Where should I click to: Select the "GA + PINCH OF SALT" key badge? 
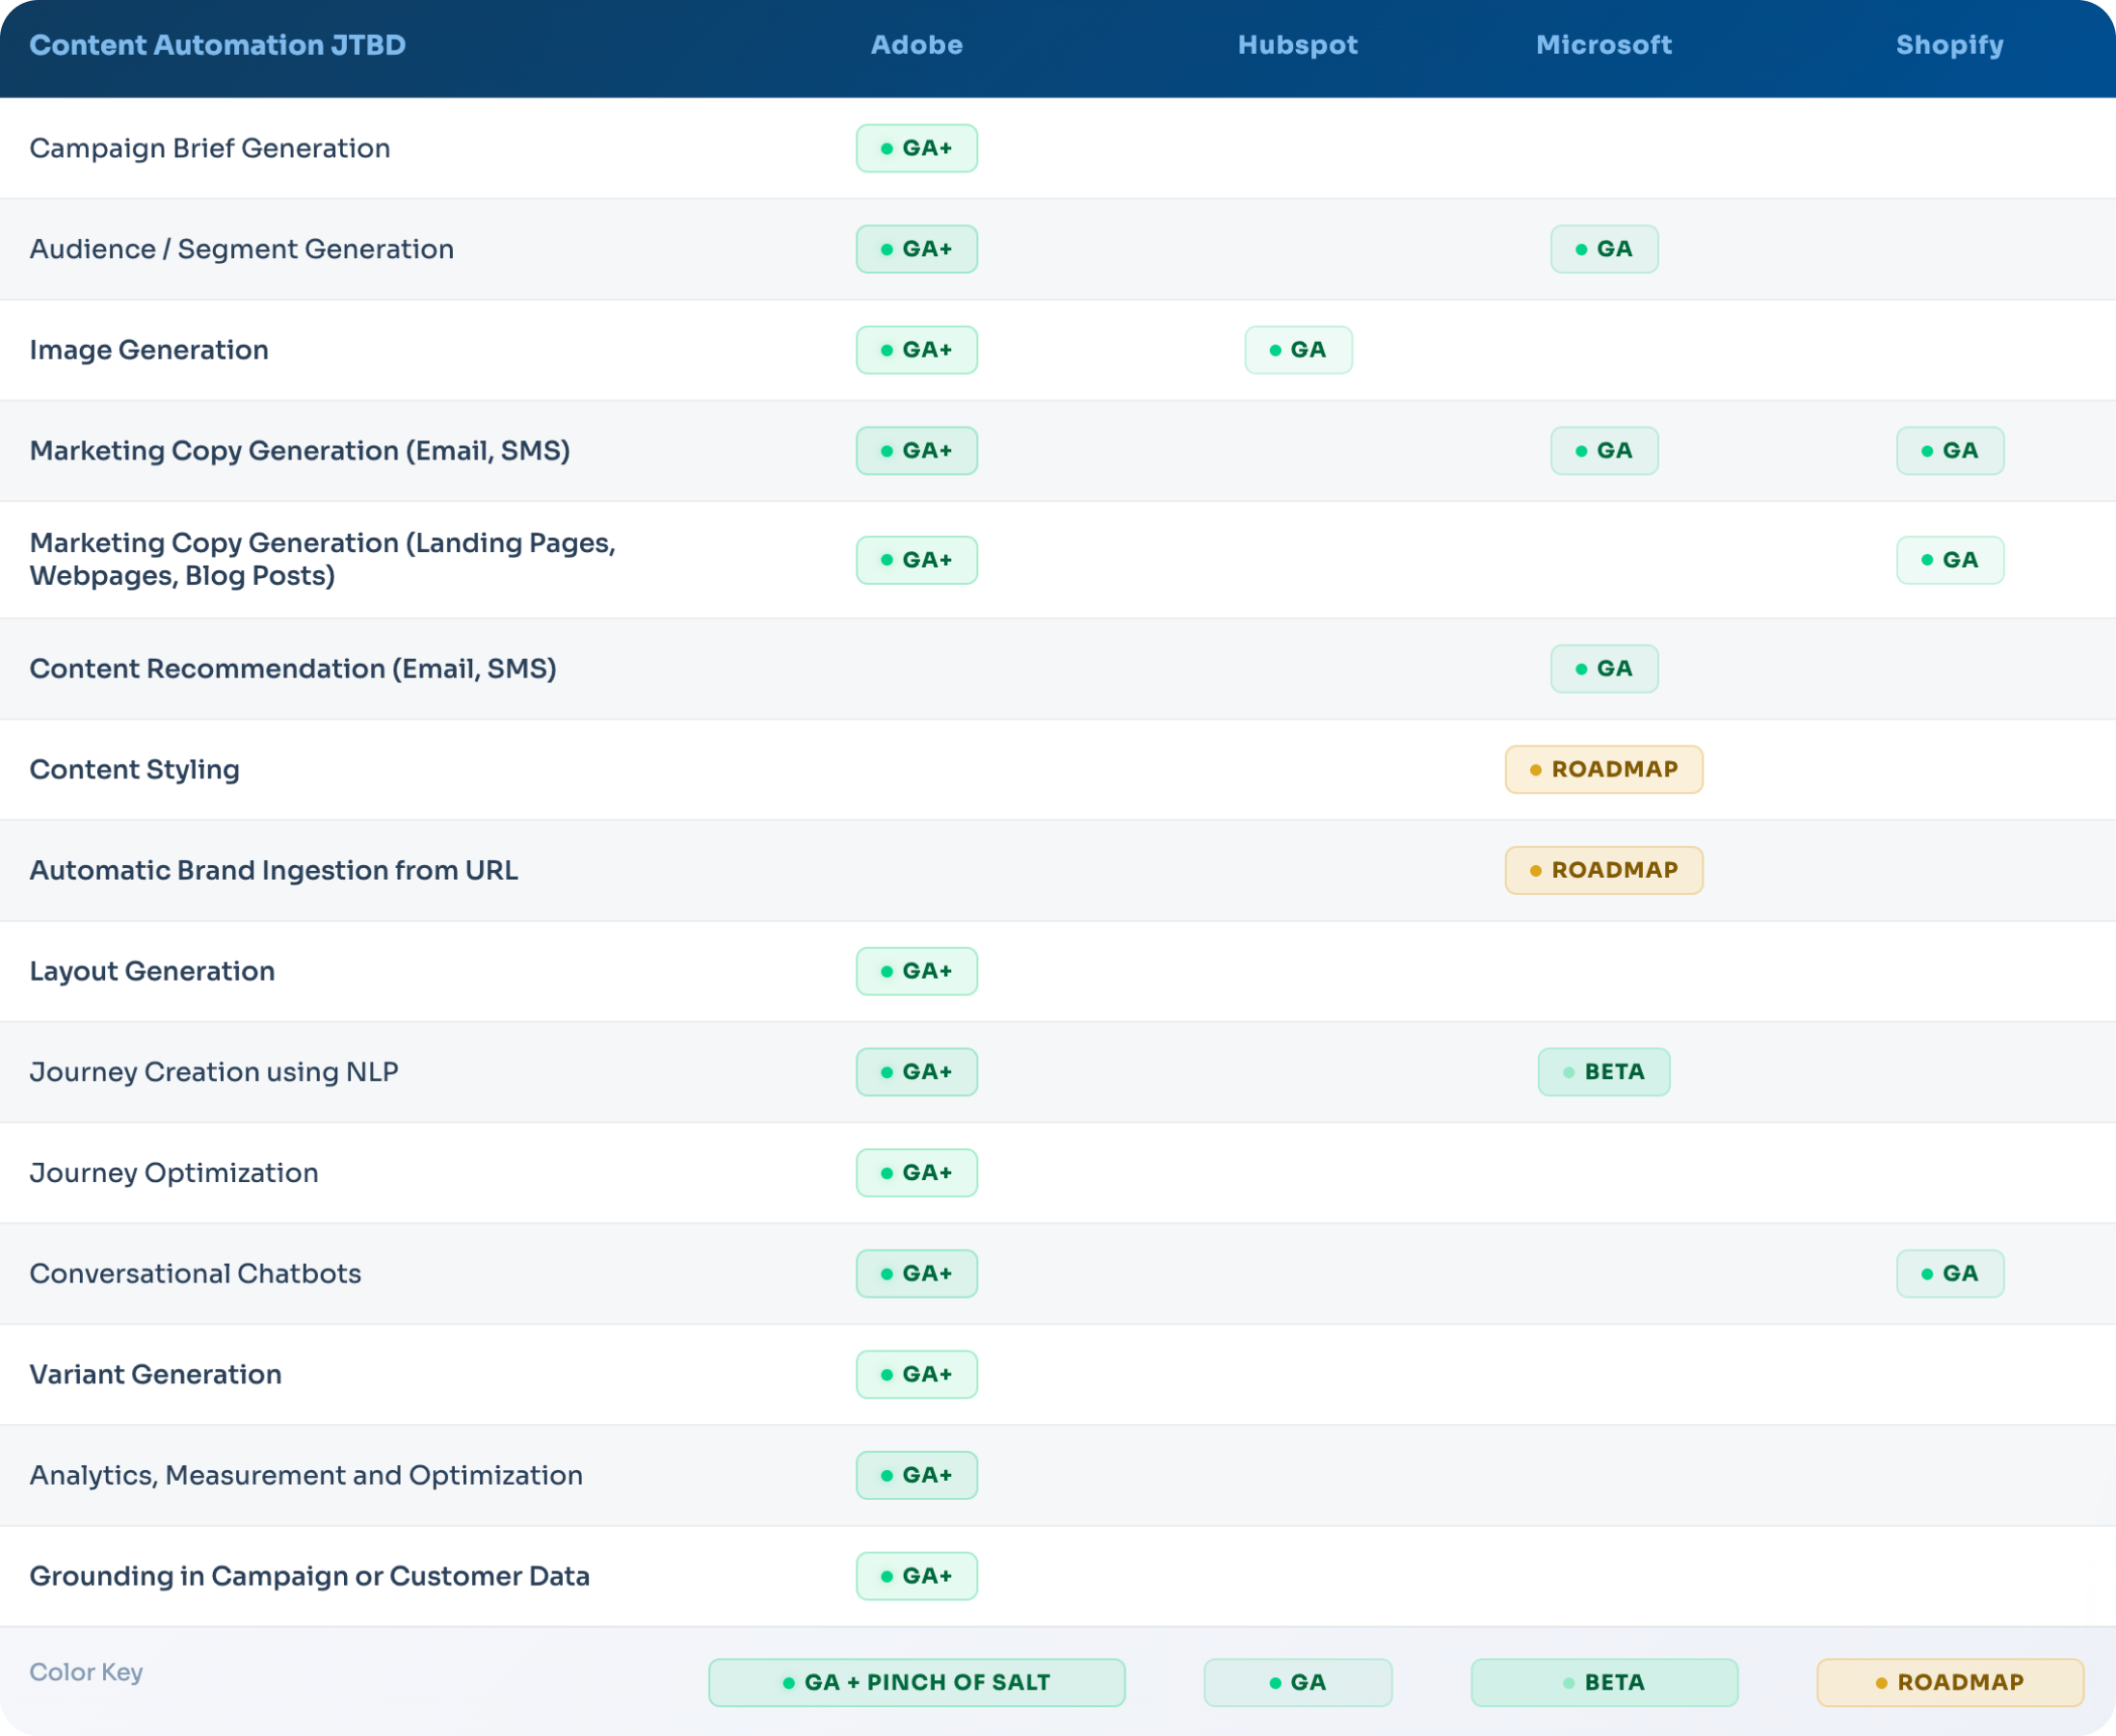tap(917, 1683)
